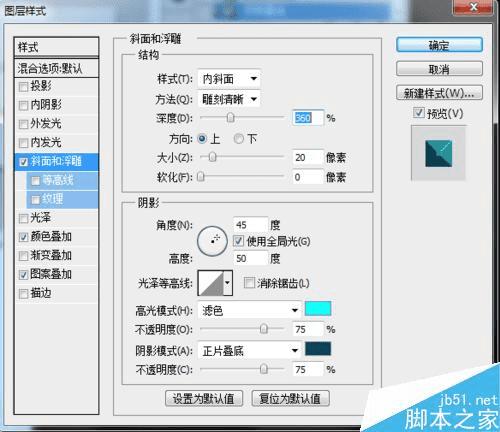The height and width of the screenshot is (432, 500).
Task: Open the 颜色叠加 settings entry label
Action: point(51,236)
